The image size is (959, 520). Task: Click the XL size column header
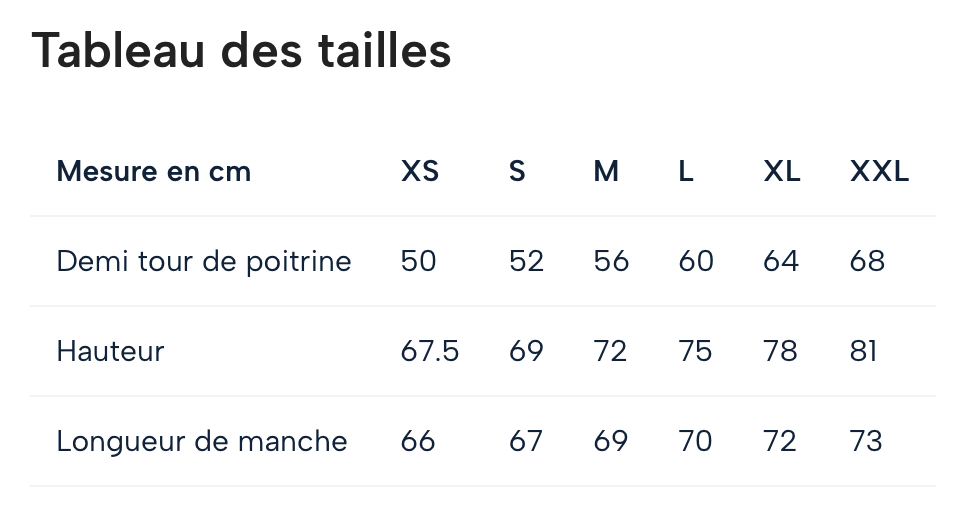(x=782, y=172)
